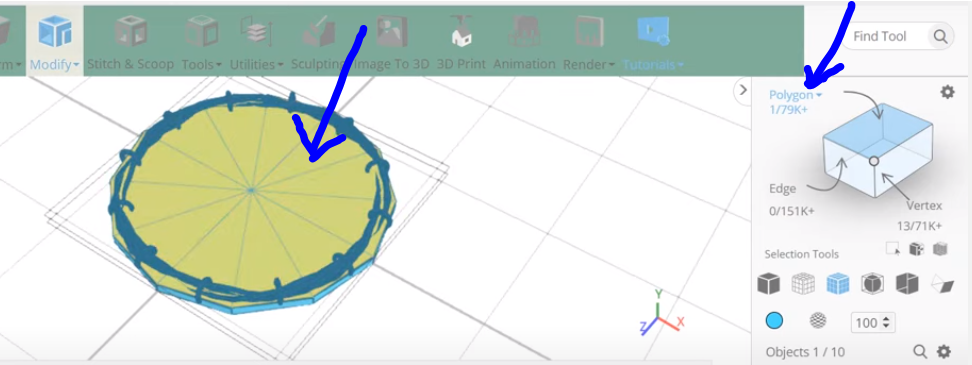The height and width of the screenshot is (365, 972).
Task: Click the Modify cube icon
Action: (55, 31)
